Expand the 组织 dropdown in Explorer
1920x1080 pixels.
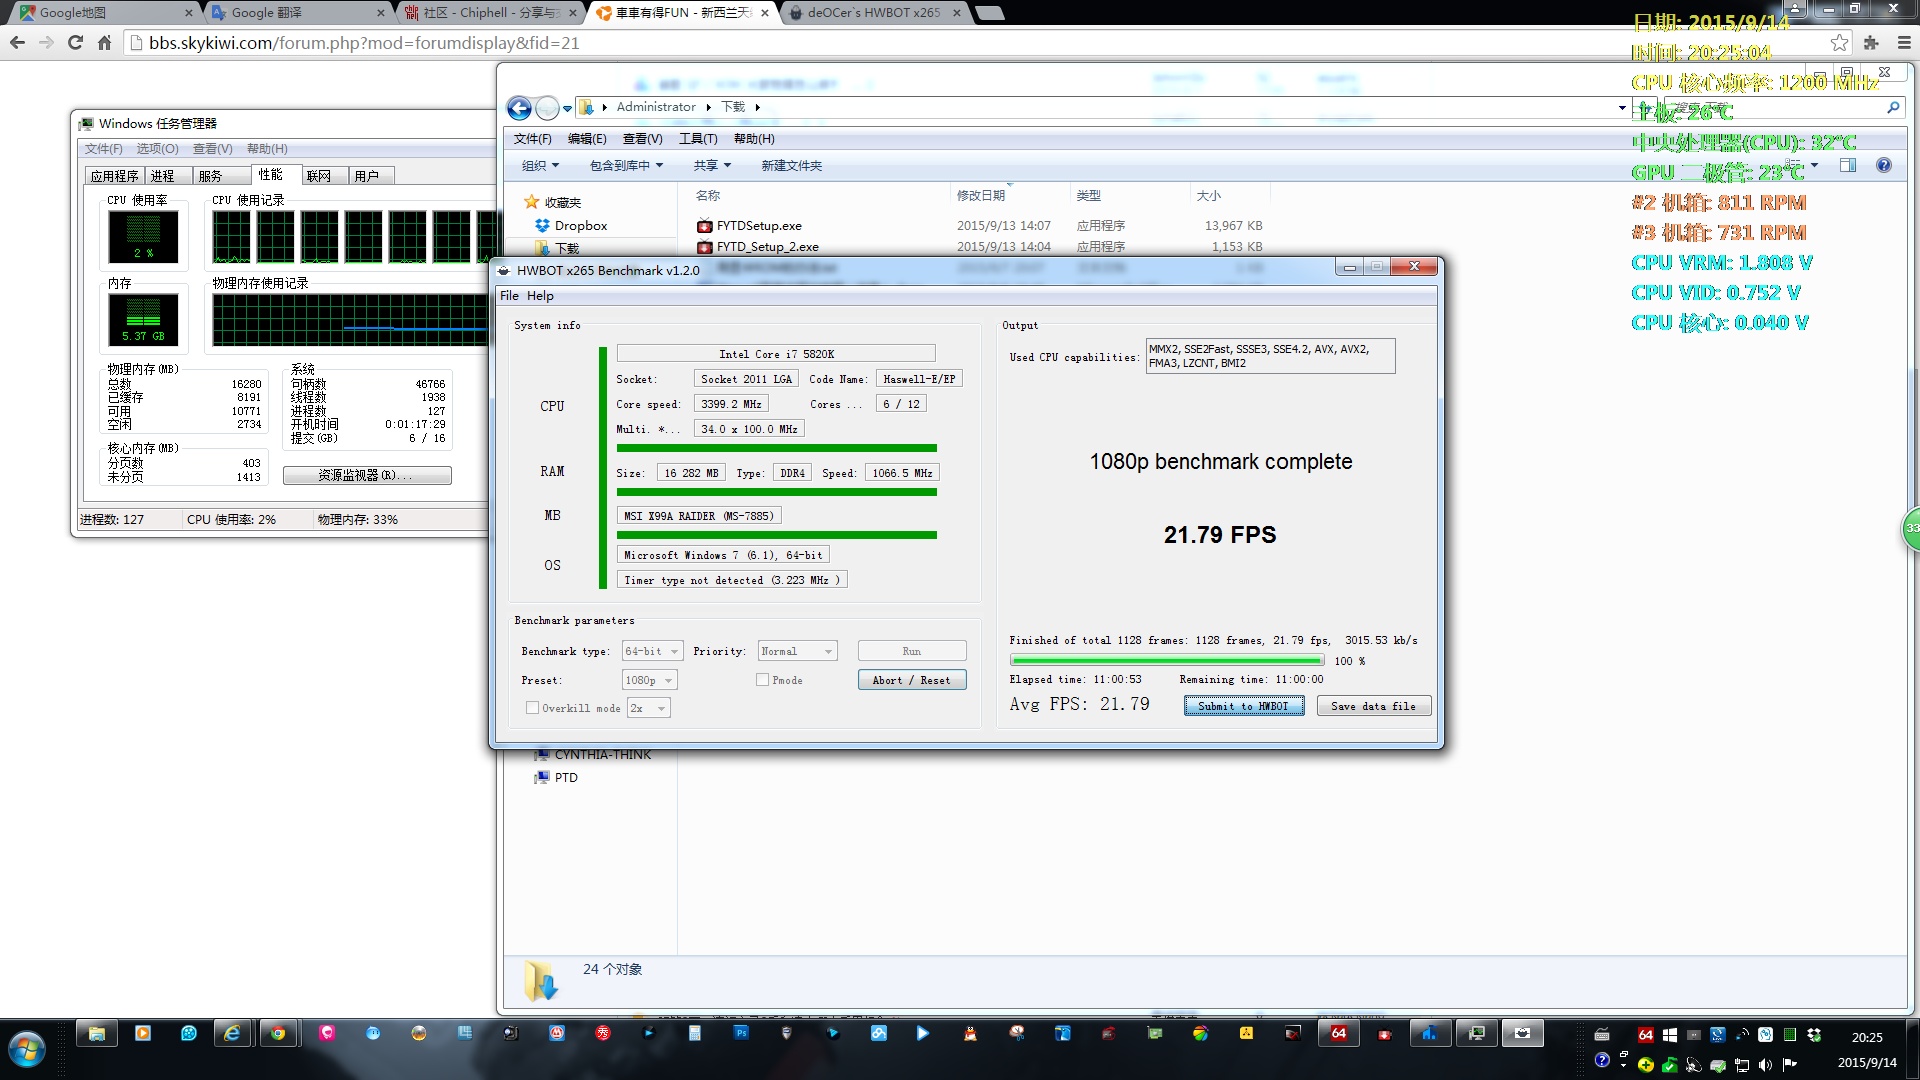540,166
